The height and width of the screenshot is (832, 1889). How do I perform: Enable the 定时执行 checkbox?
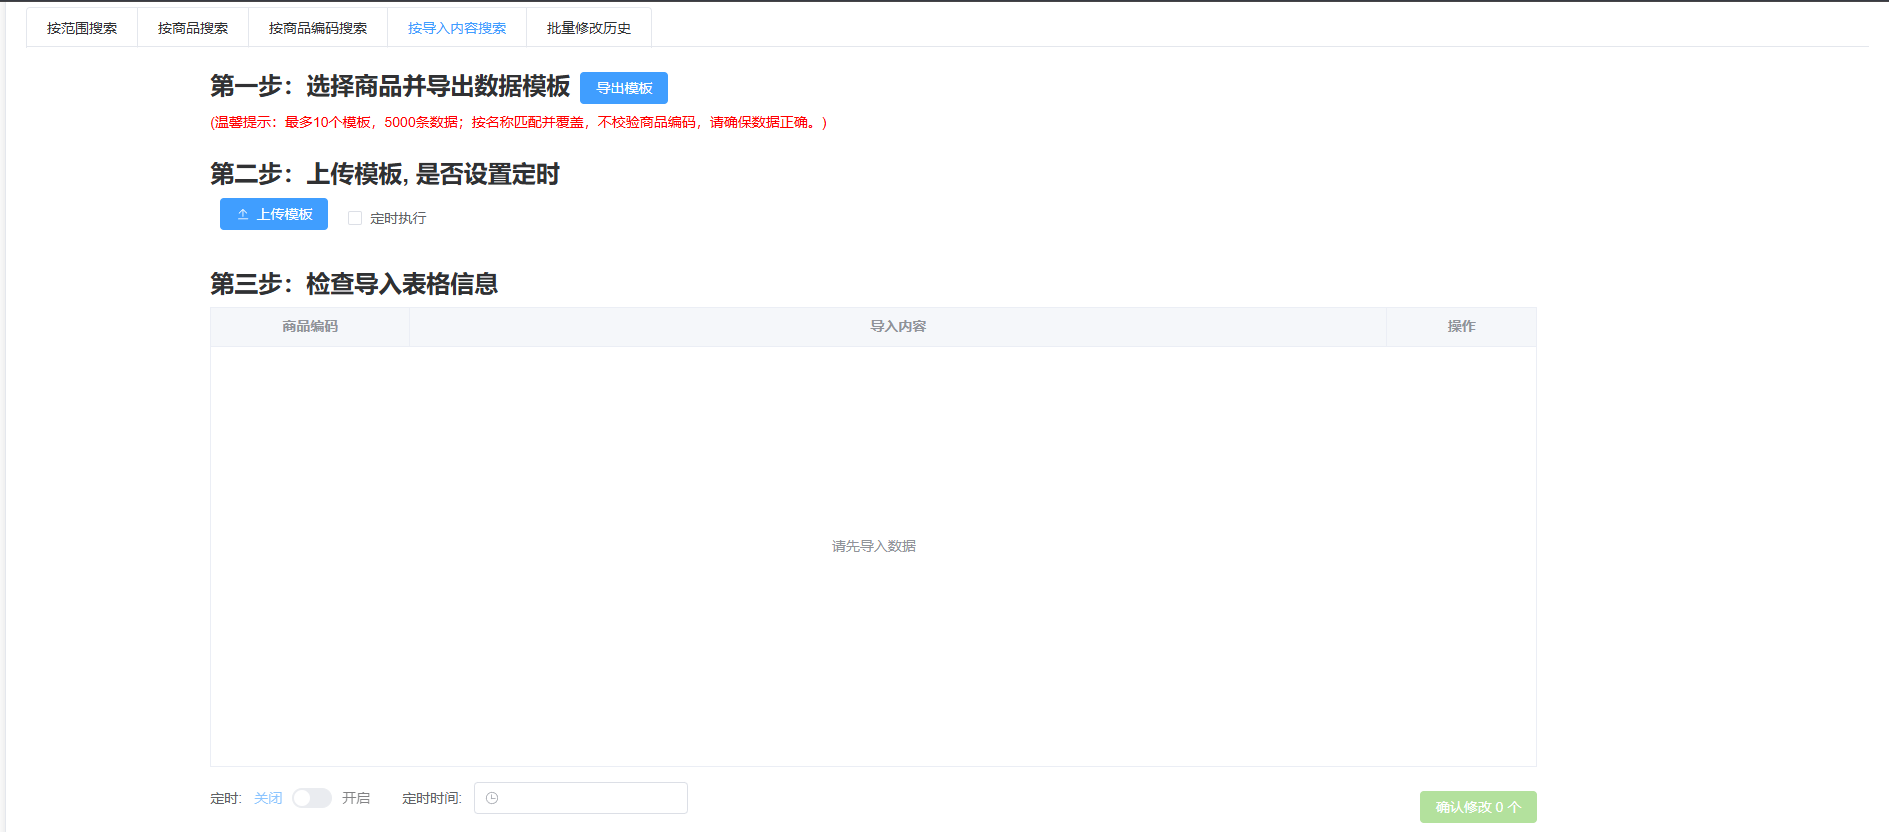[355, 218]
